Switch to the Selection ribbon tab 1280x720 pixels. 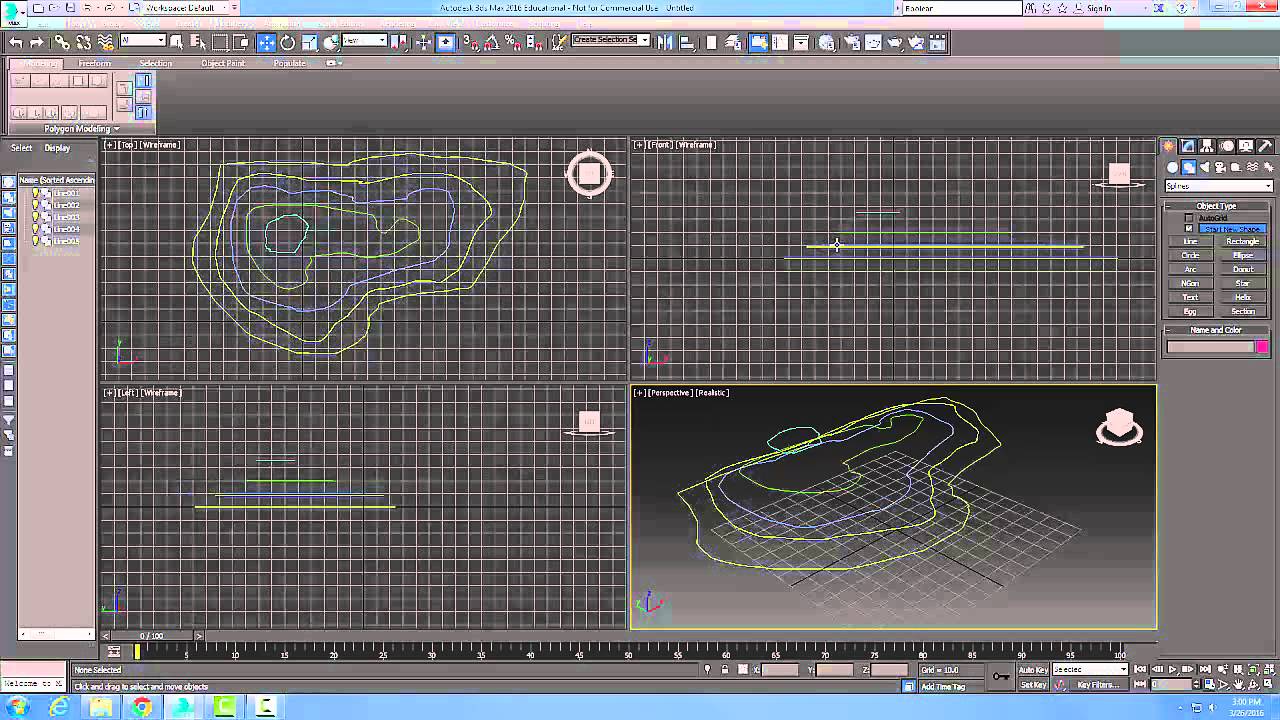coord(155,63)
